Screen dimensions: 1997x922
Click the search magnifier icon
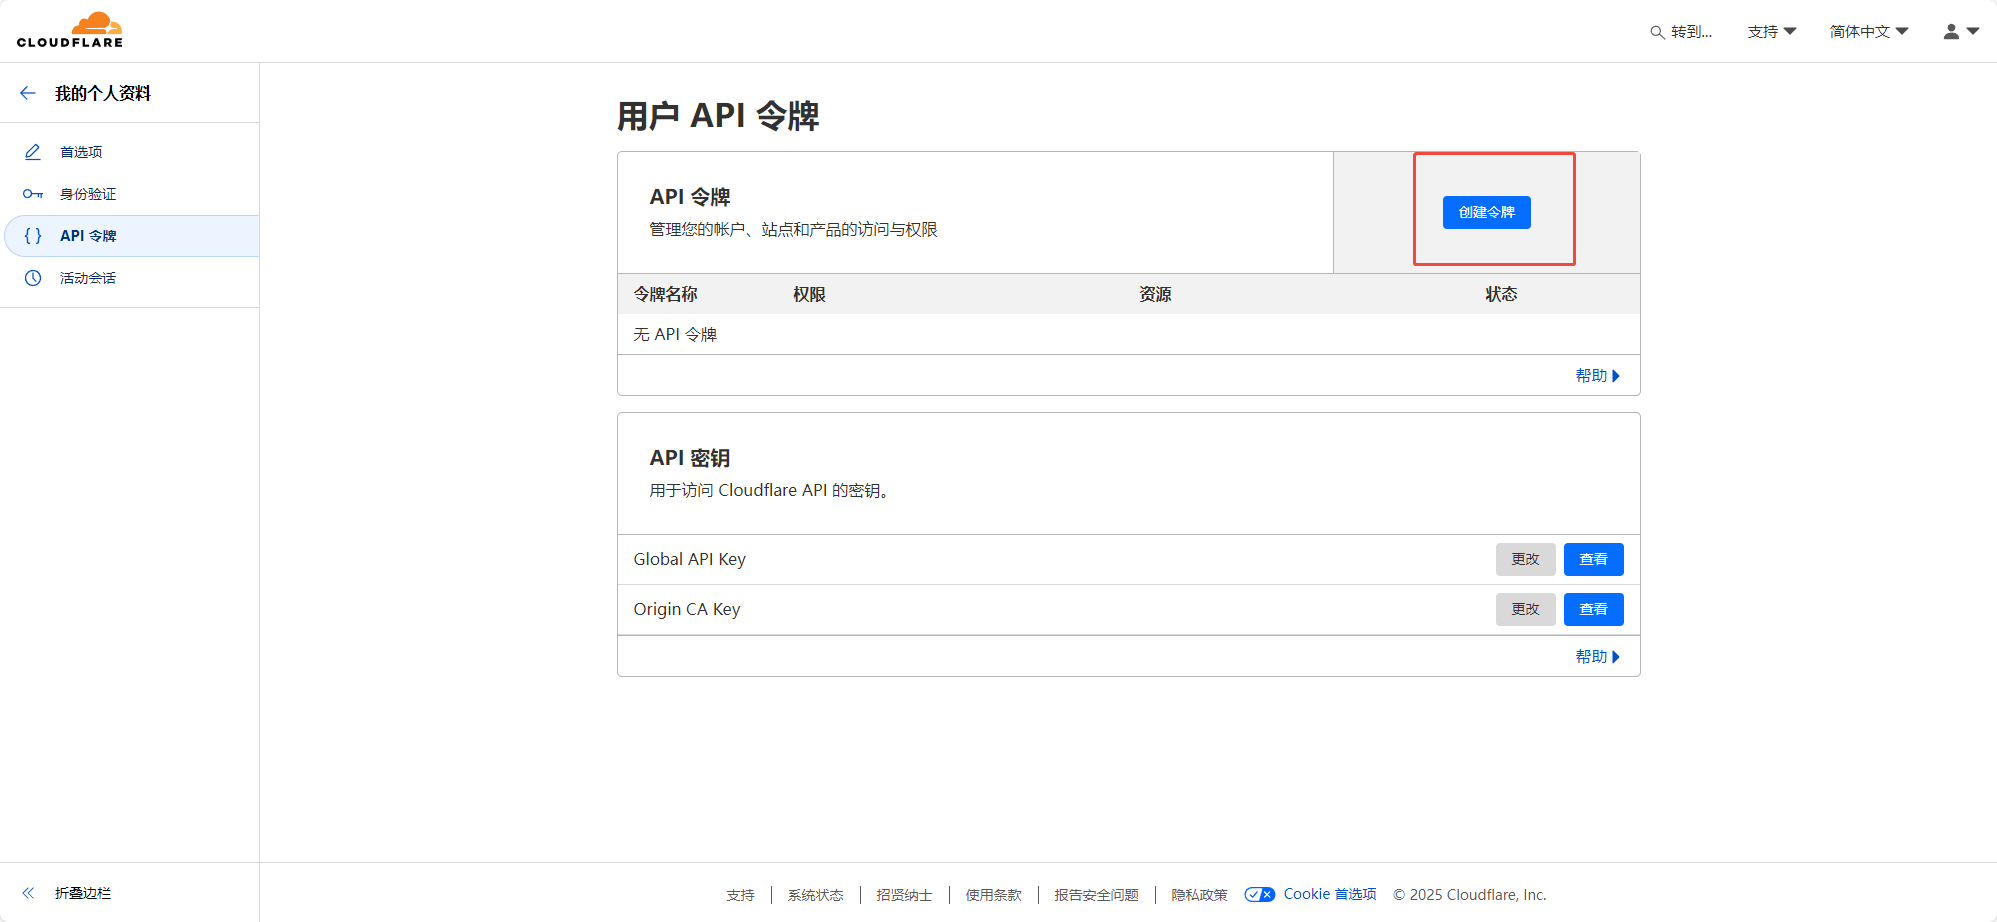click(x=1657, y=32)
